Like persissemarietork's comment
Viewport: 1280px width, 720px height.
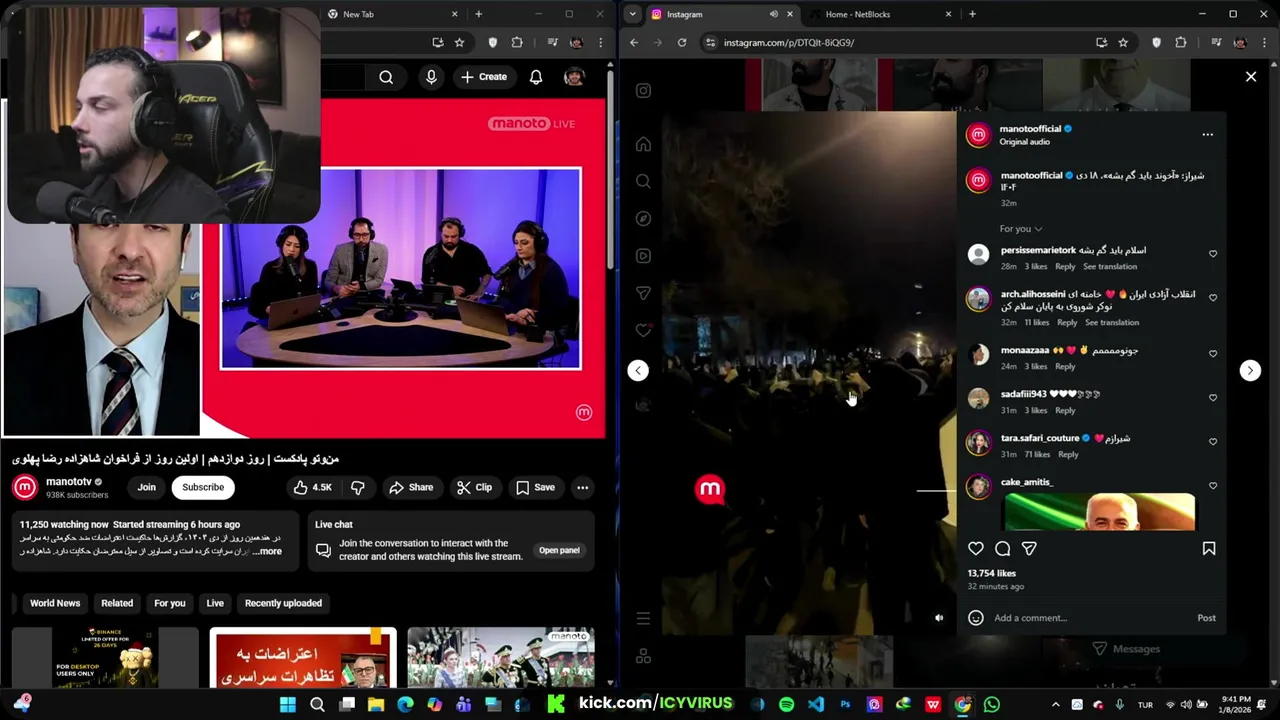1213,254
